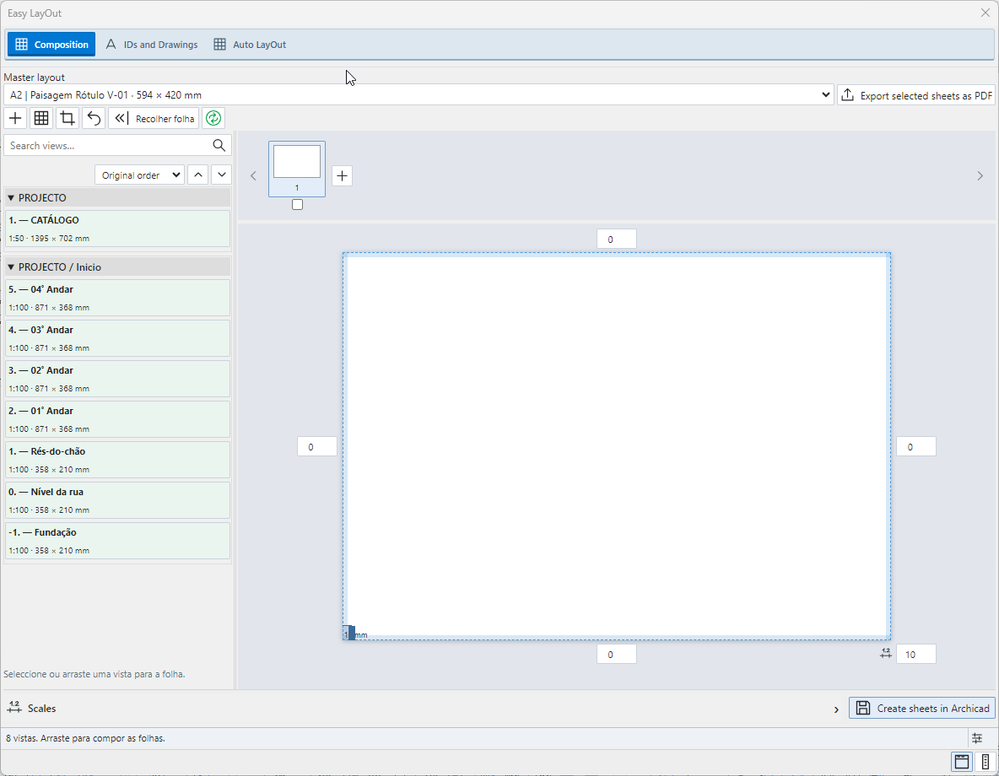
Task: Click the left chevron of the sheet strip
Action: (254, 176)
